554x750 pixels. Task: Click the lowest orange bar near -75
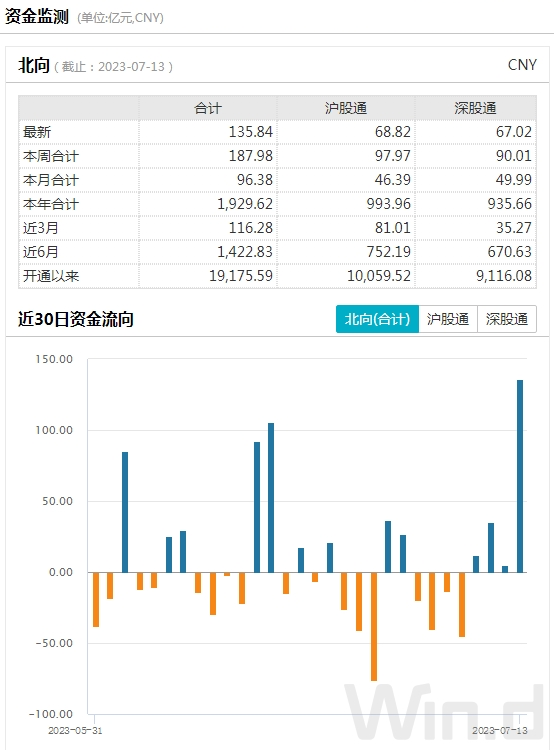374,626
